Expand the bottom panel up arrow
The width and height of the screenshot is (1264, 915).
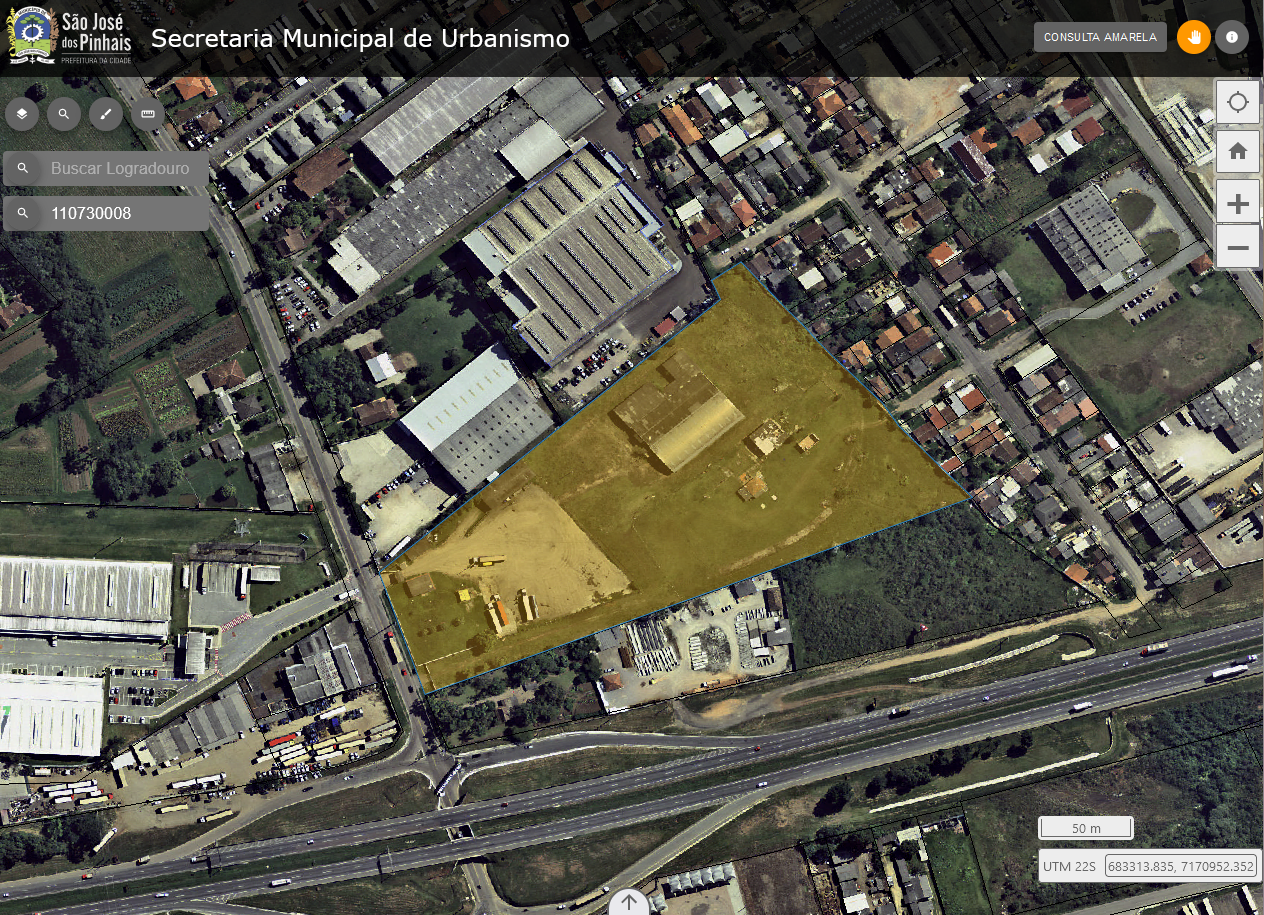[x=628, y=902]
